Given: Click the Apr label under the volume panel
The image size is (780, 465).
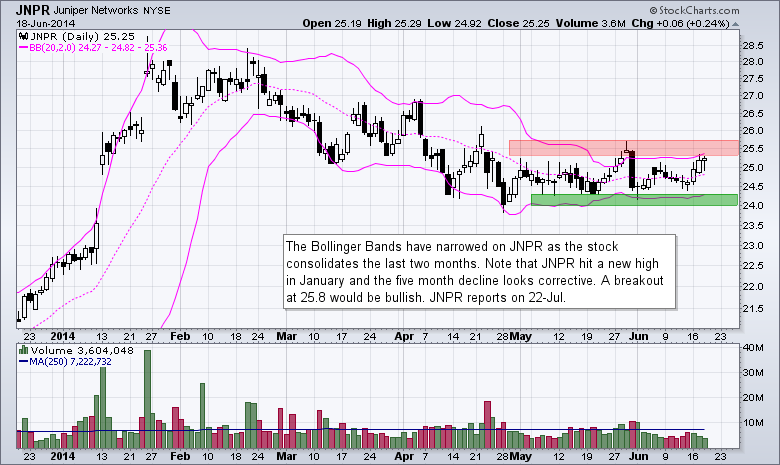Looking at the screenshot, I should click(x=404, y=456).
